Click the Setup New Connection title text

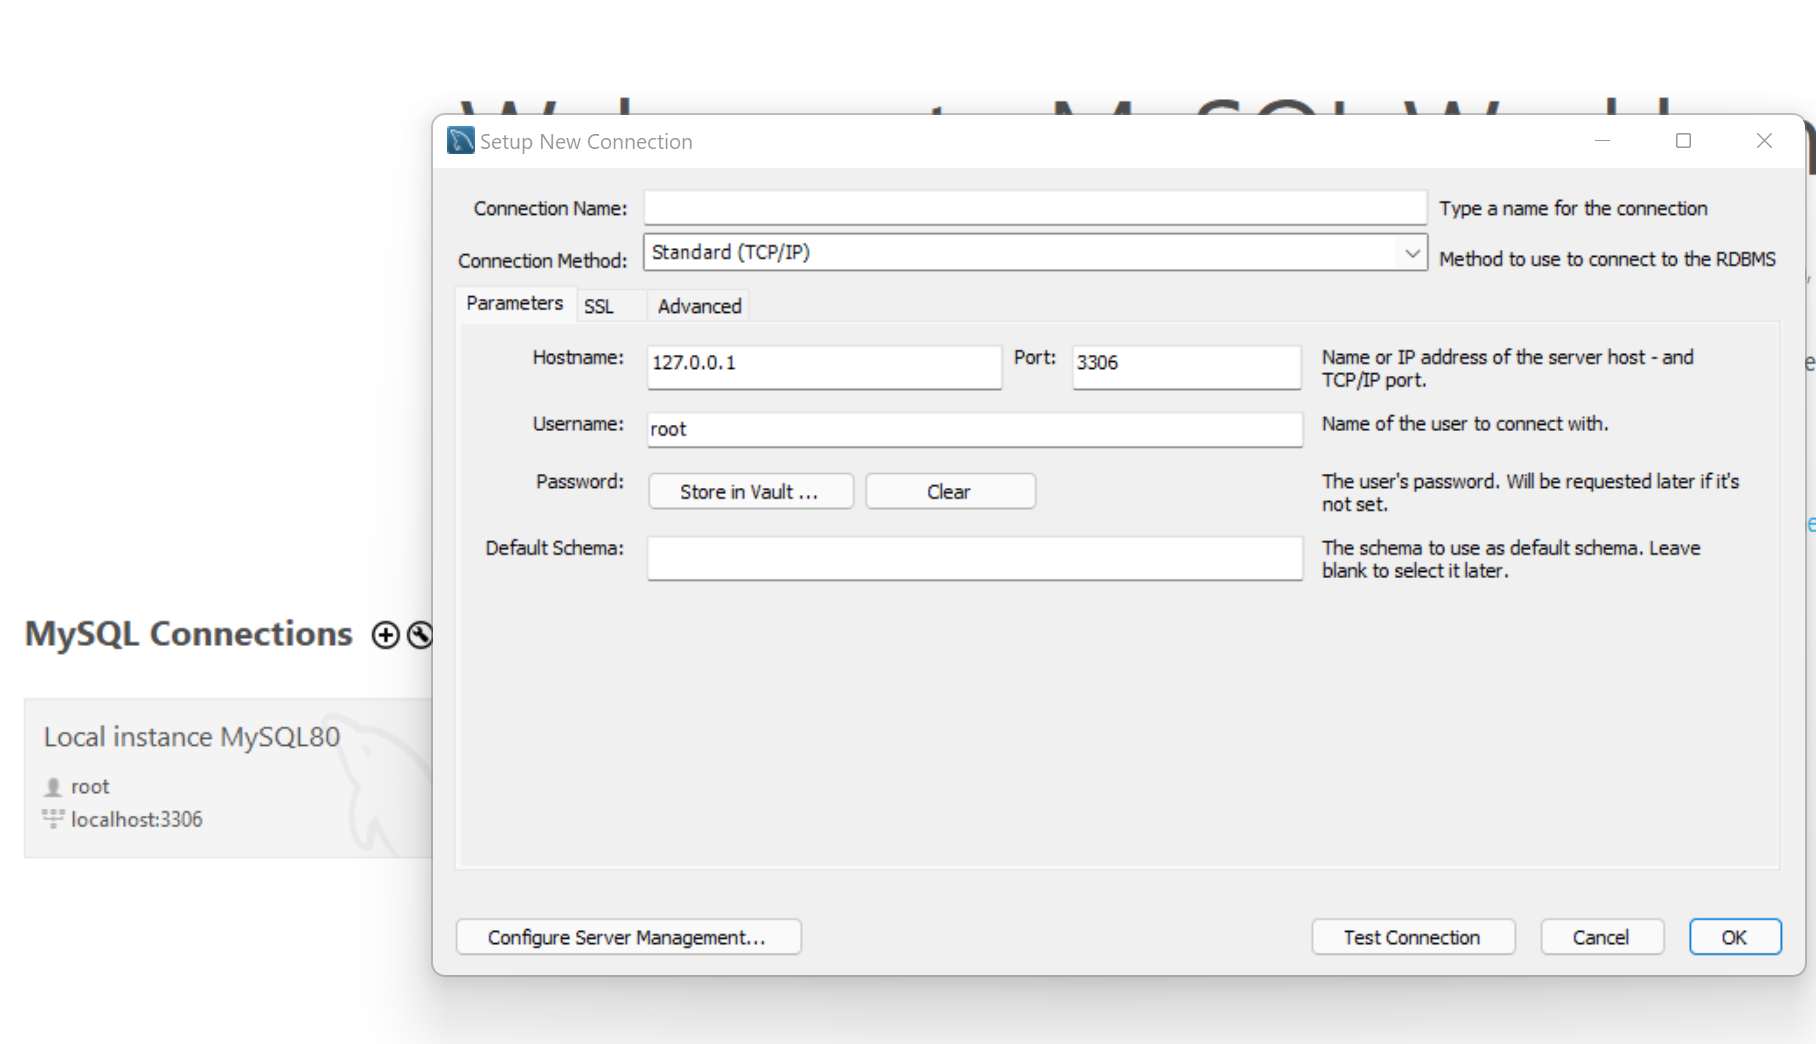point(586,142)
